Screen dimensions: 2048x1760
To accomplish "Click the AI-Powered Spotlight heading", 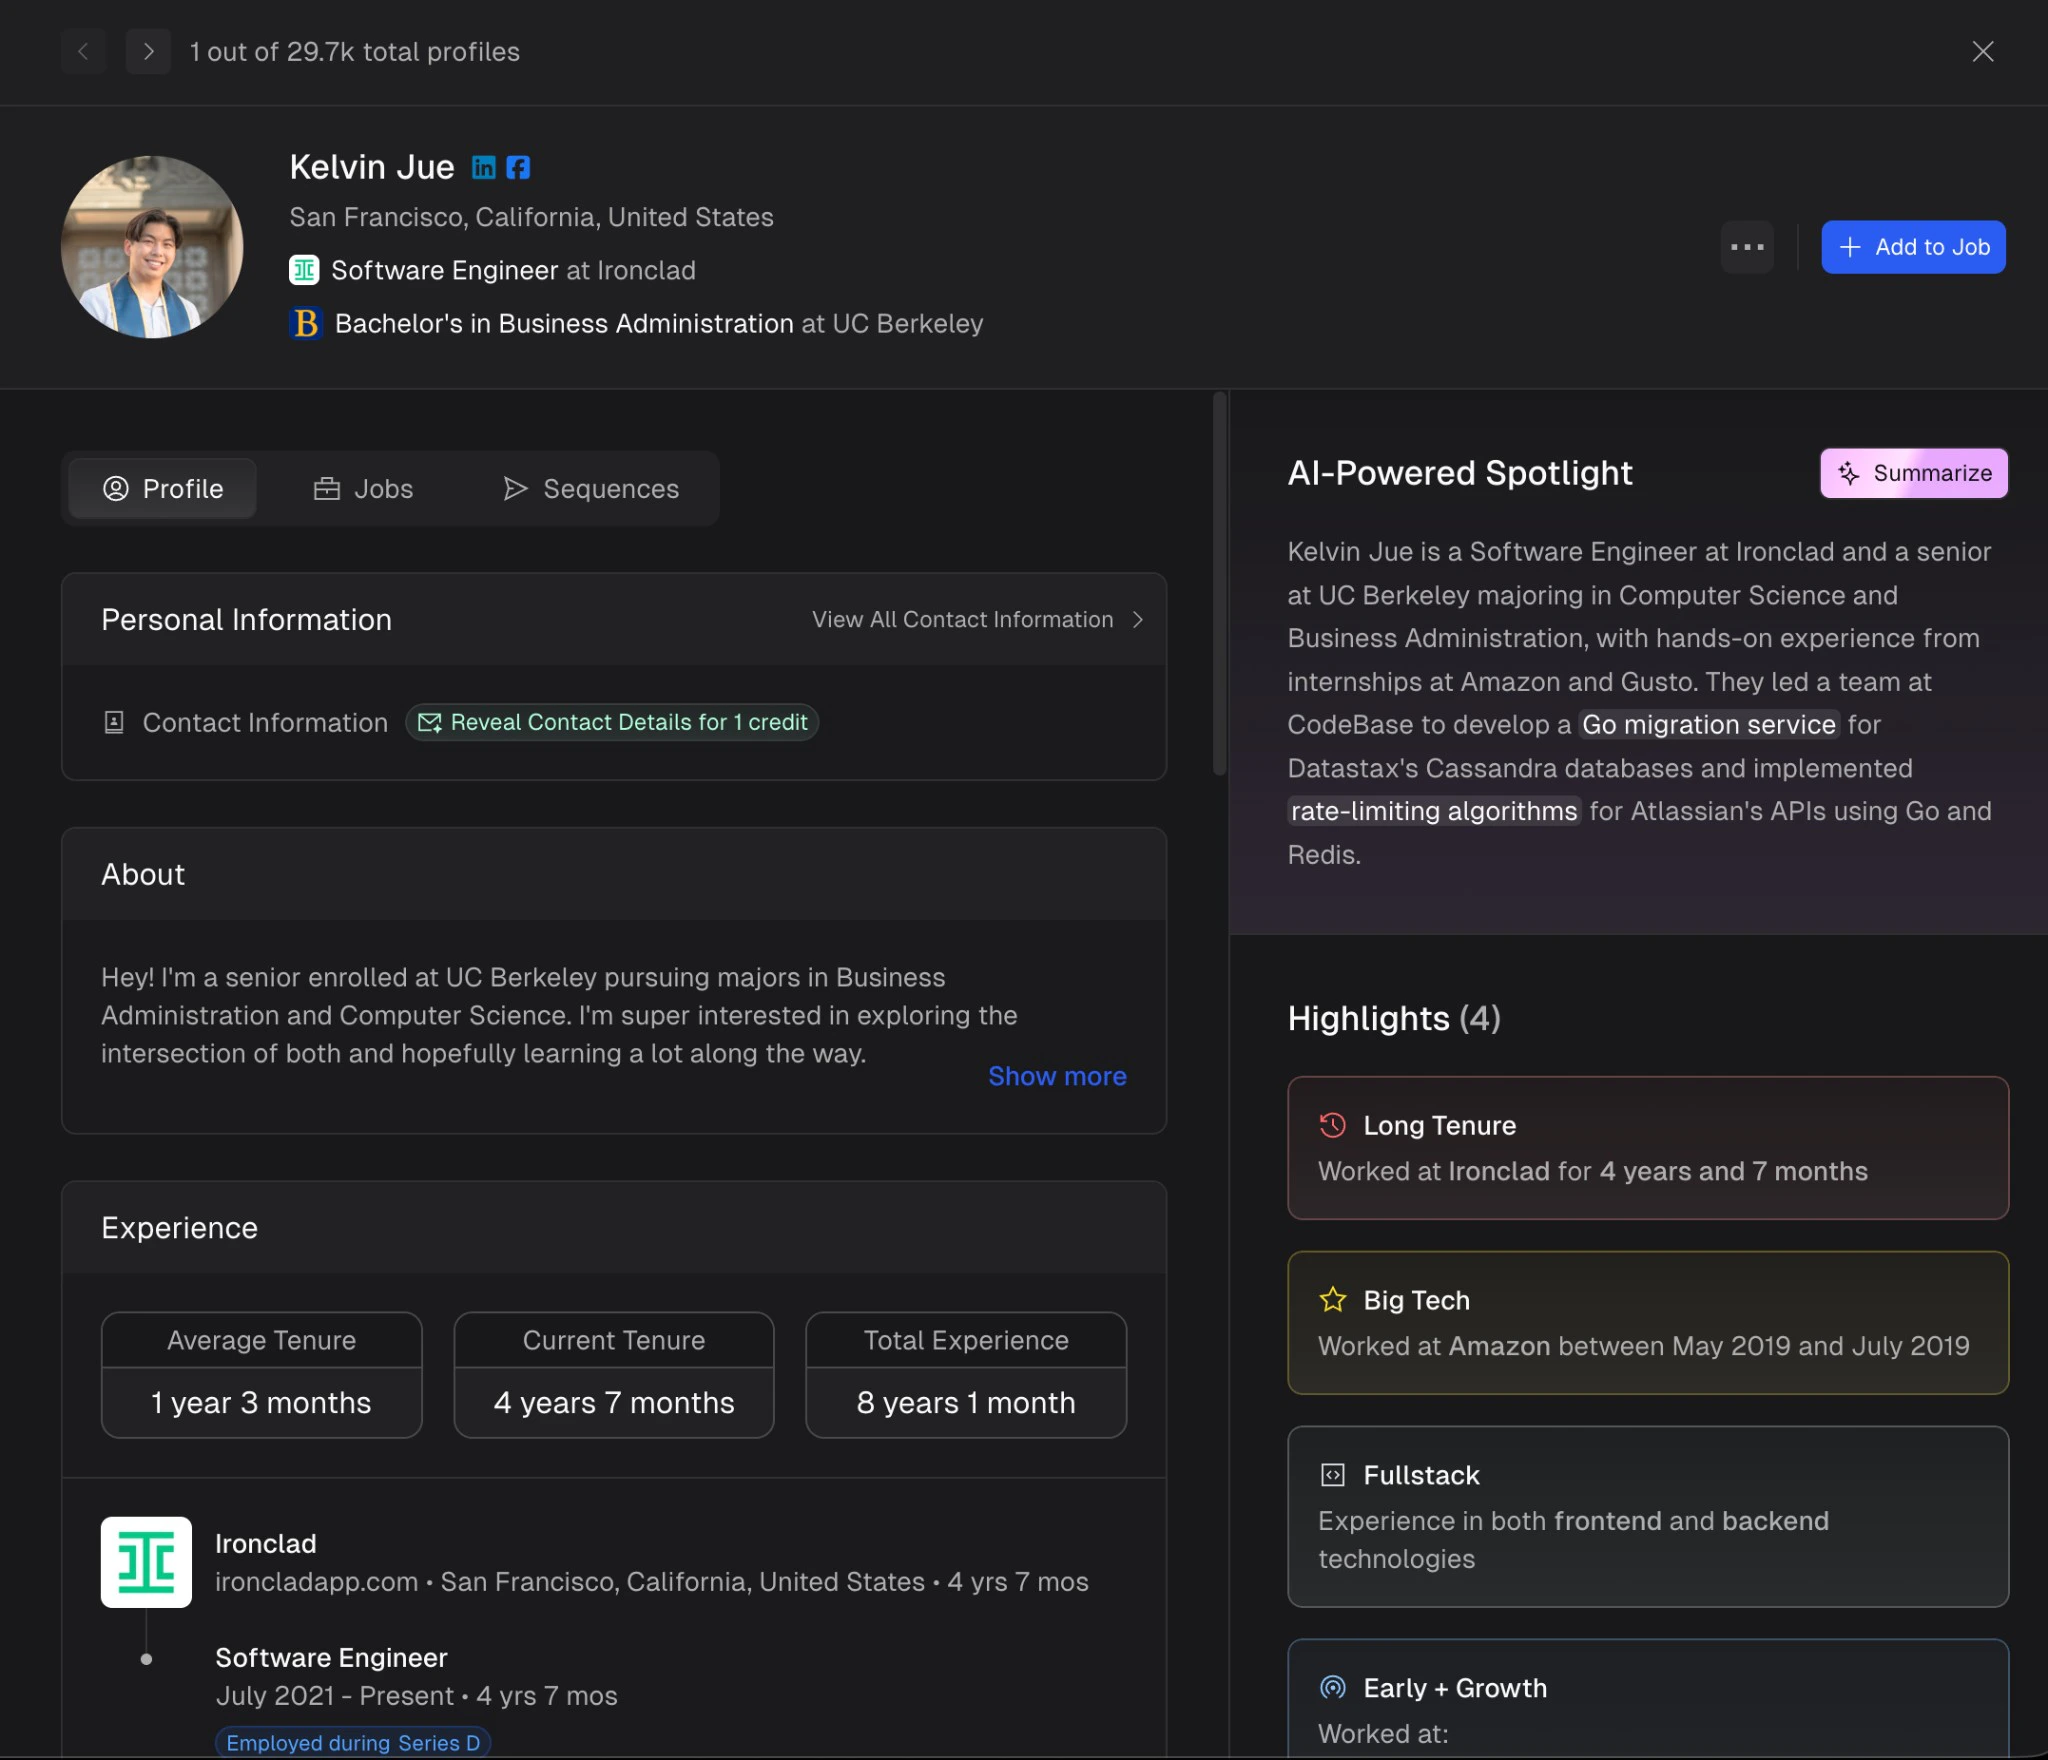I will [x=1460, y=473].
